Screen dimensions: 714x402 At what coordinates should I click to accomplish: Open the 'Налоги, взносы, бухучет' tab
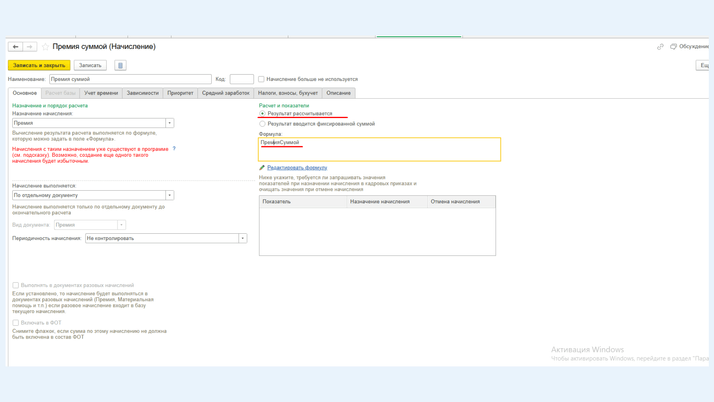tap(288, 93)
